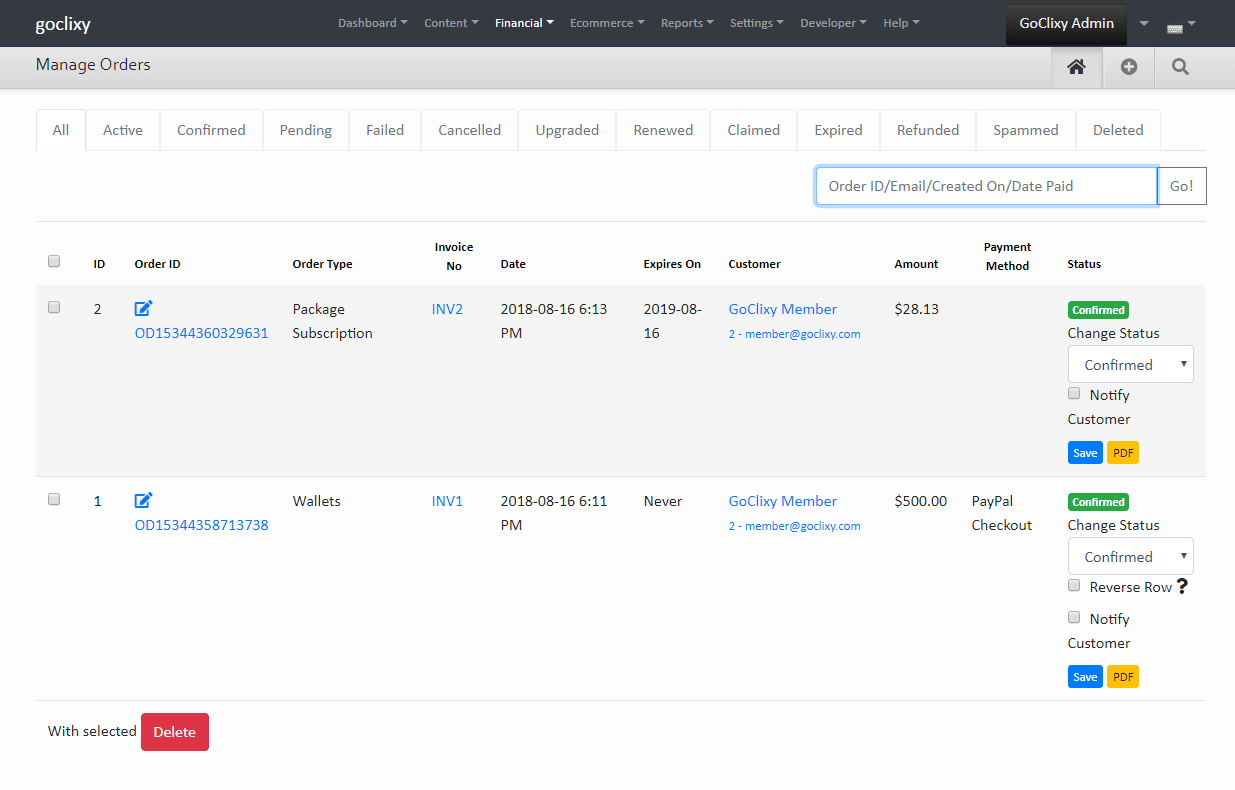Image resolution: width=1235 pixels, height=790 pixels.
Task: Click the GoClixy Admin button
Action: tap(1066, 24)
